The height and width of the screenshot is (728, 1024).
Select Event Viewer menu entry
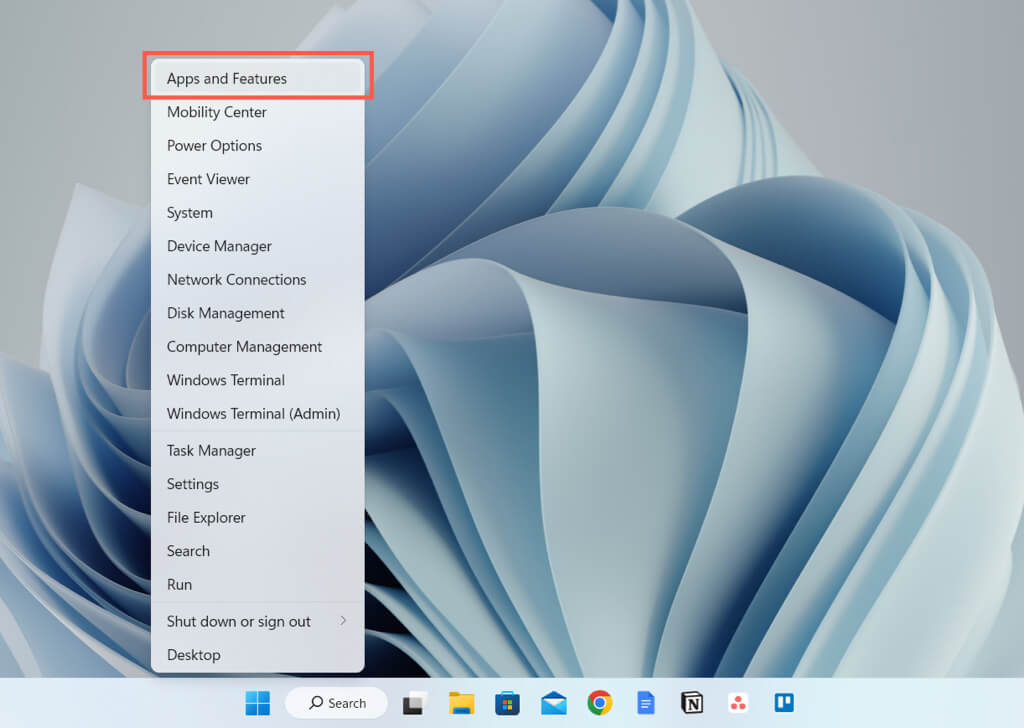click(x=208, y=179)
